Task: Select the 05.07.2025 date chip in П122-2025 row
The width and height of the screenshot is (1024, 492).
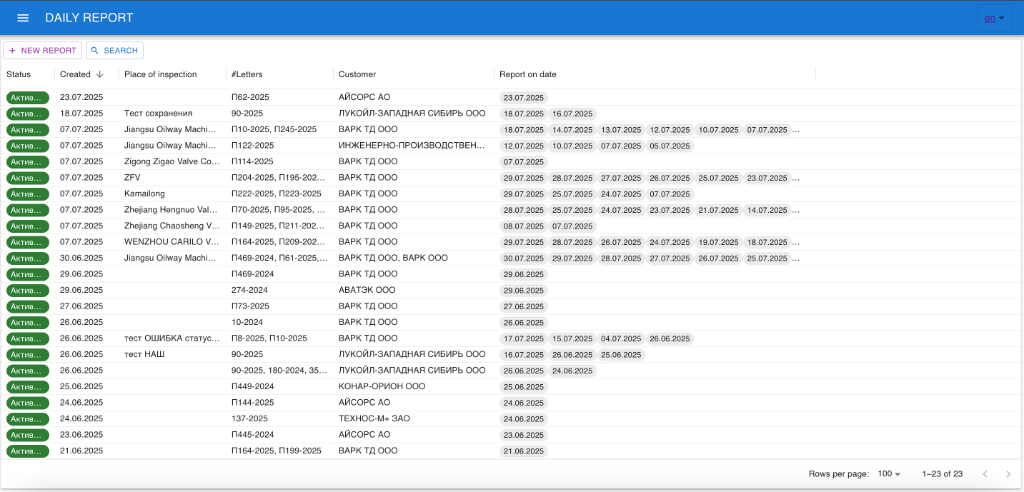Action: pyautogui.click(x=669, y=146)
